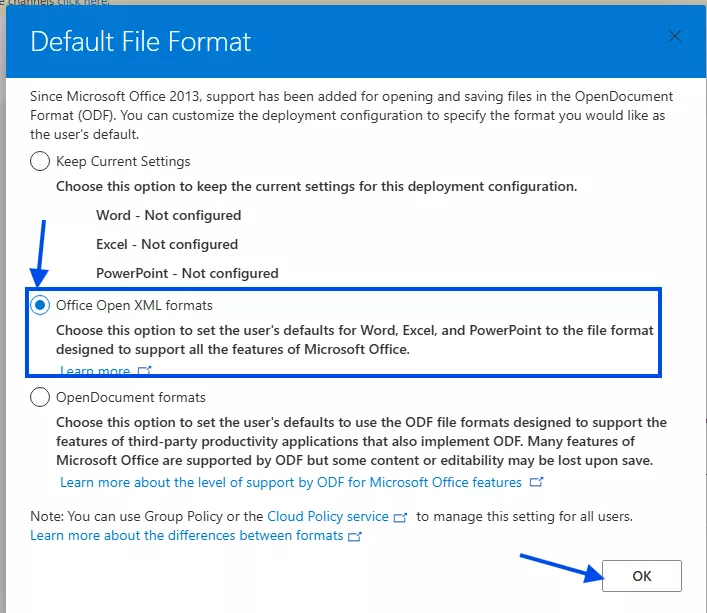Click the 'Excel - Not configured' text
Screen dimensions: 707x613
[x=167, y=244]
